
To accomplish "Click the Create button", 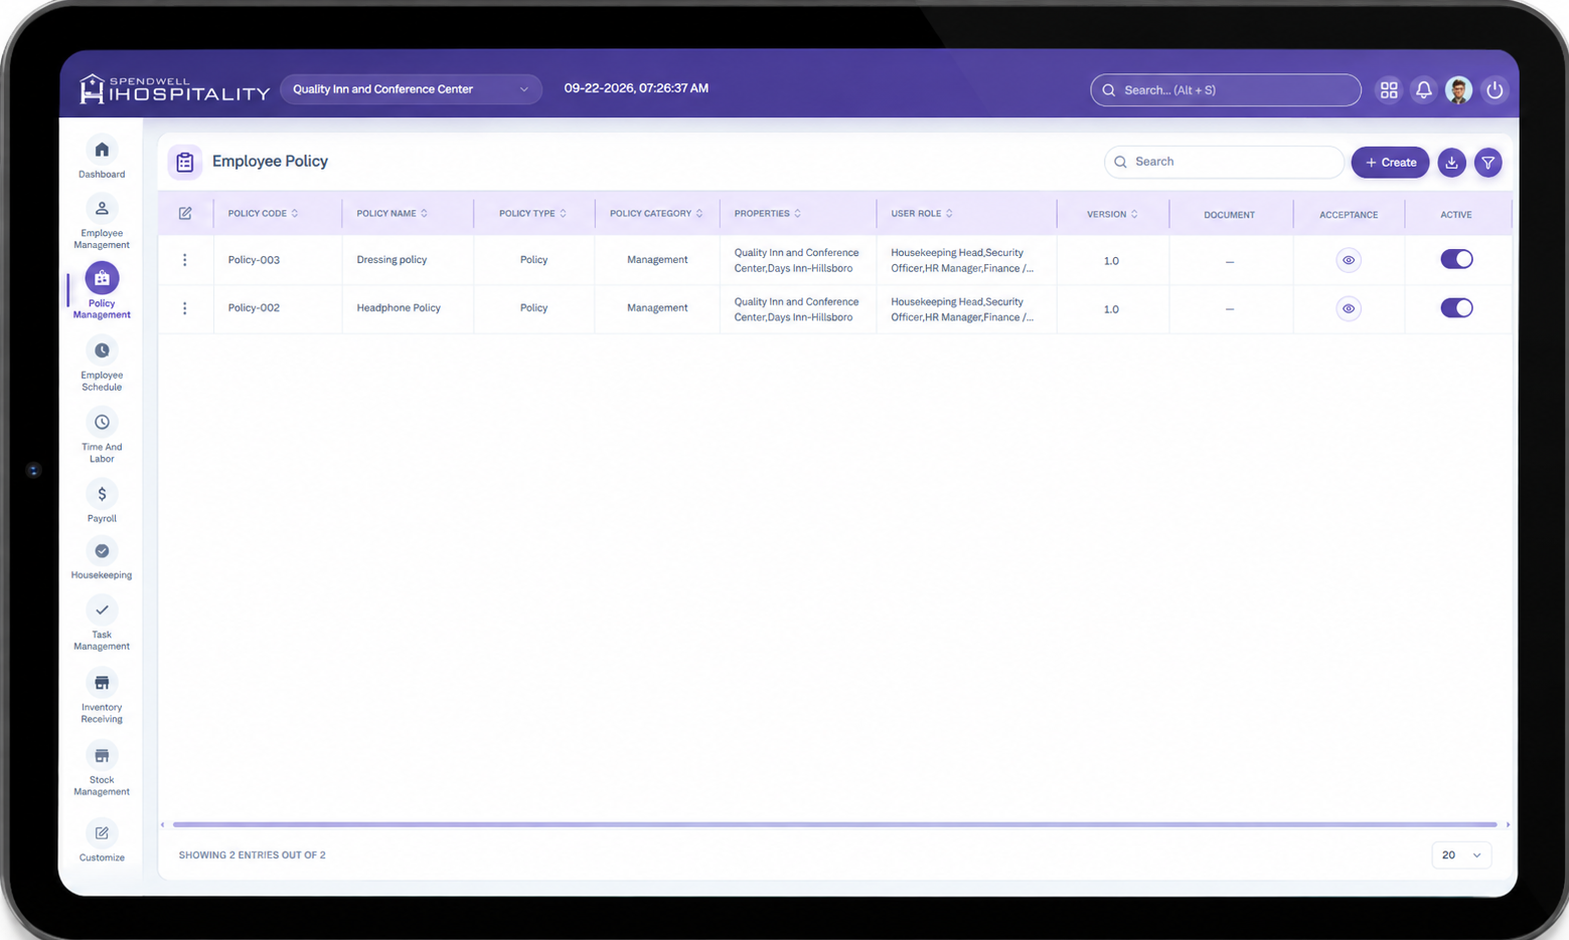I will (1390, 162).
